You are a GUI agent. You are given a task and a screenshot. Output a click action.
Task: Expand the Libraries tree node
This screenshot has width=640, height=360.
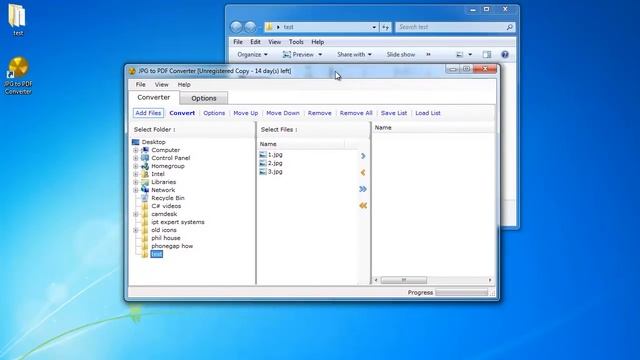click(x=136, y=182)
